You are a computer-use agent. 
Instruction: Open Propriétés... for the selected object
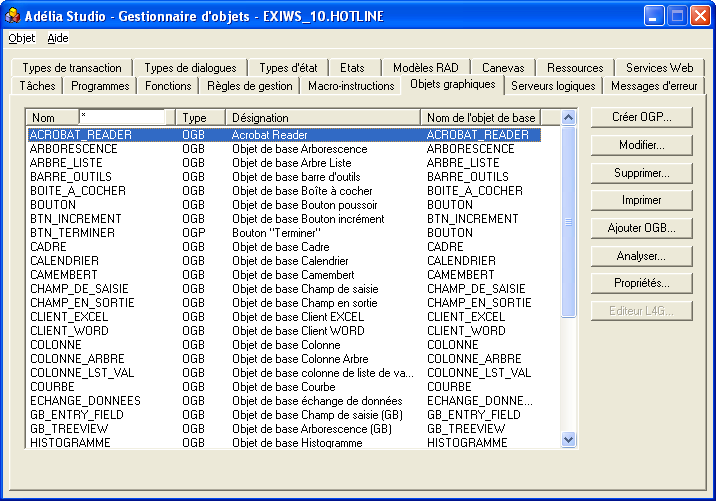(641, 284)
